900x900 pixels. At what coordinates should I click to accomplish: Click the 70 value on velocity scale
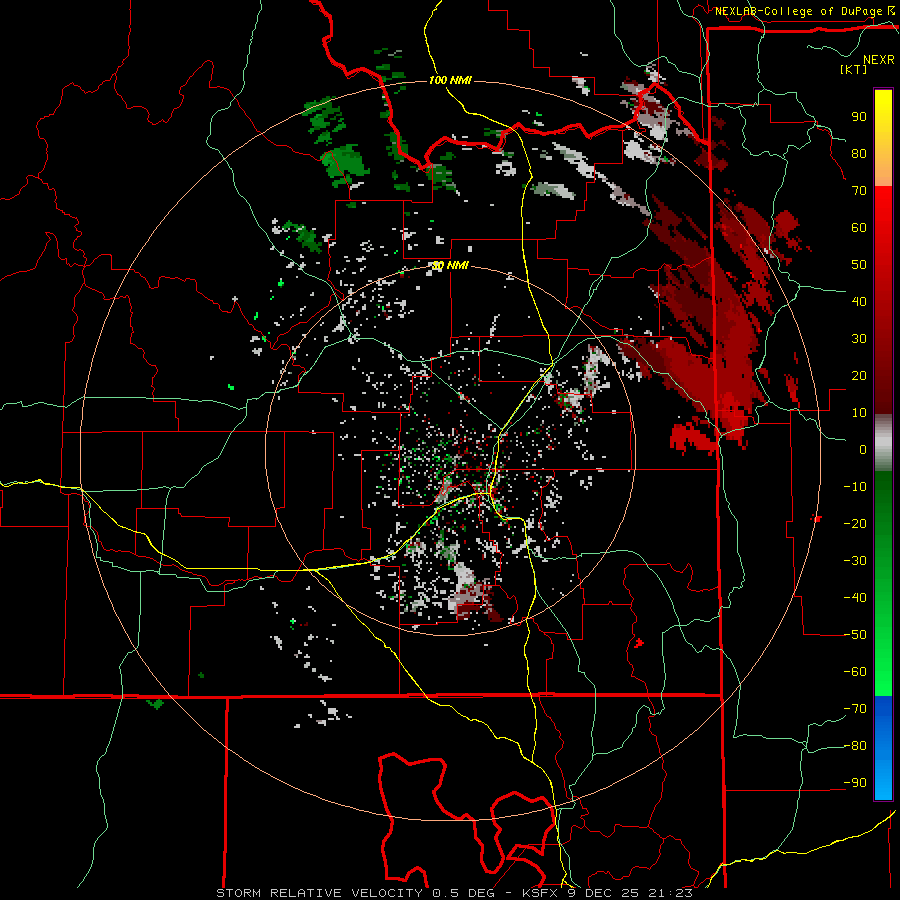(859, 191)
